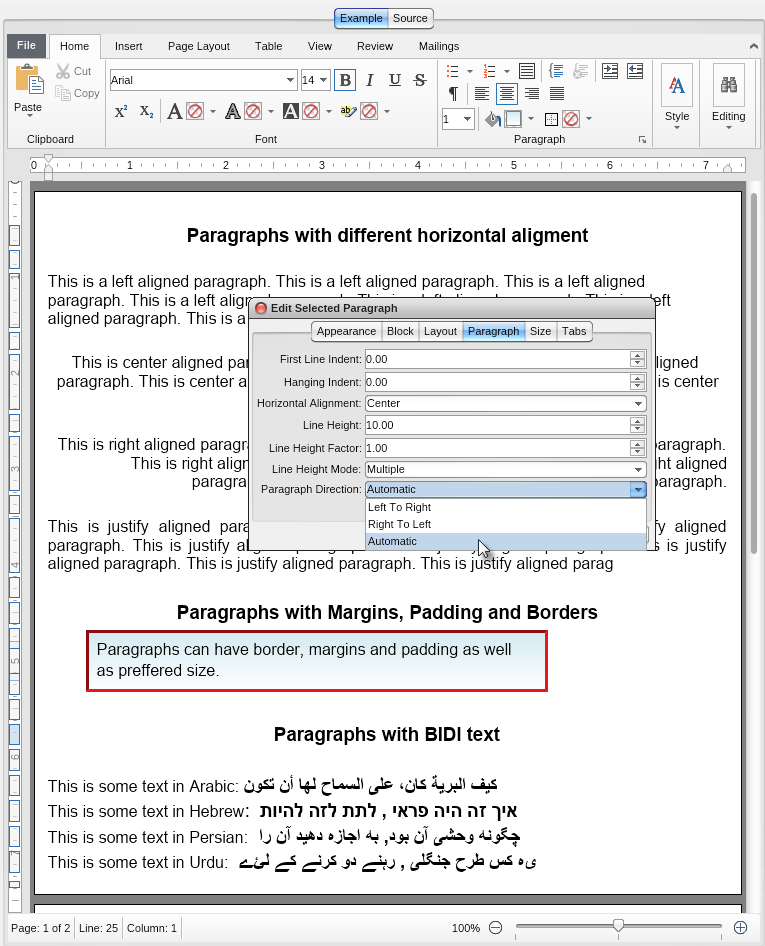Click the justify alignment icon
Viewport: 765px width, 946px height.
[557, 94]
